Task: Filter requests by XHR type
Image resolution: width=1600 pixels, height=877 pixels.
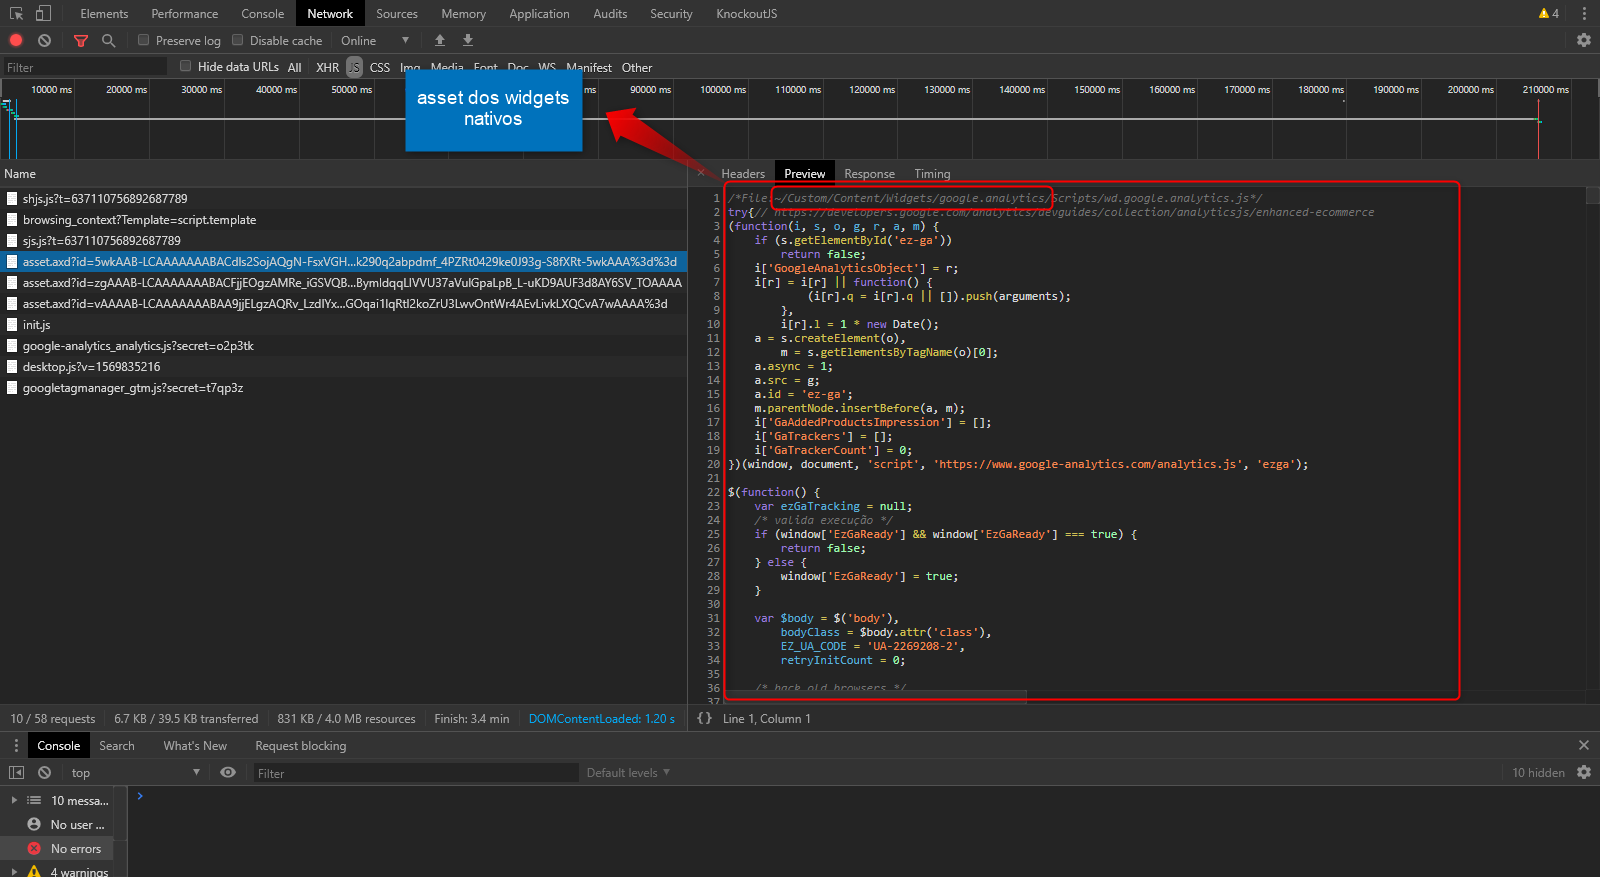Action: point(328,68)
